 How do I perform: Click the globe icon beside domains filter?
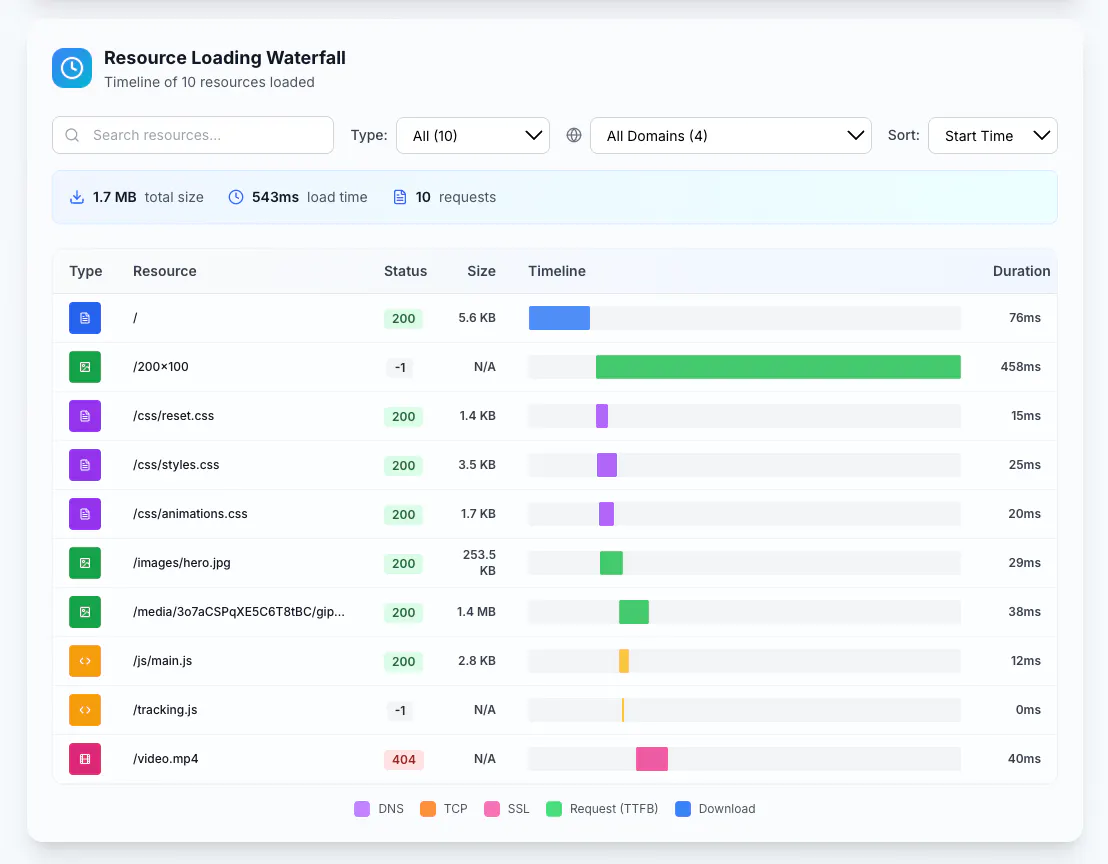pyautogui.click(x=574, y=135)
